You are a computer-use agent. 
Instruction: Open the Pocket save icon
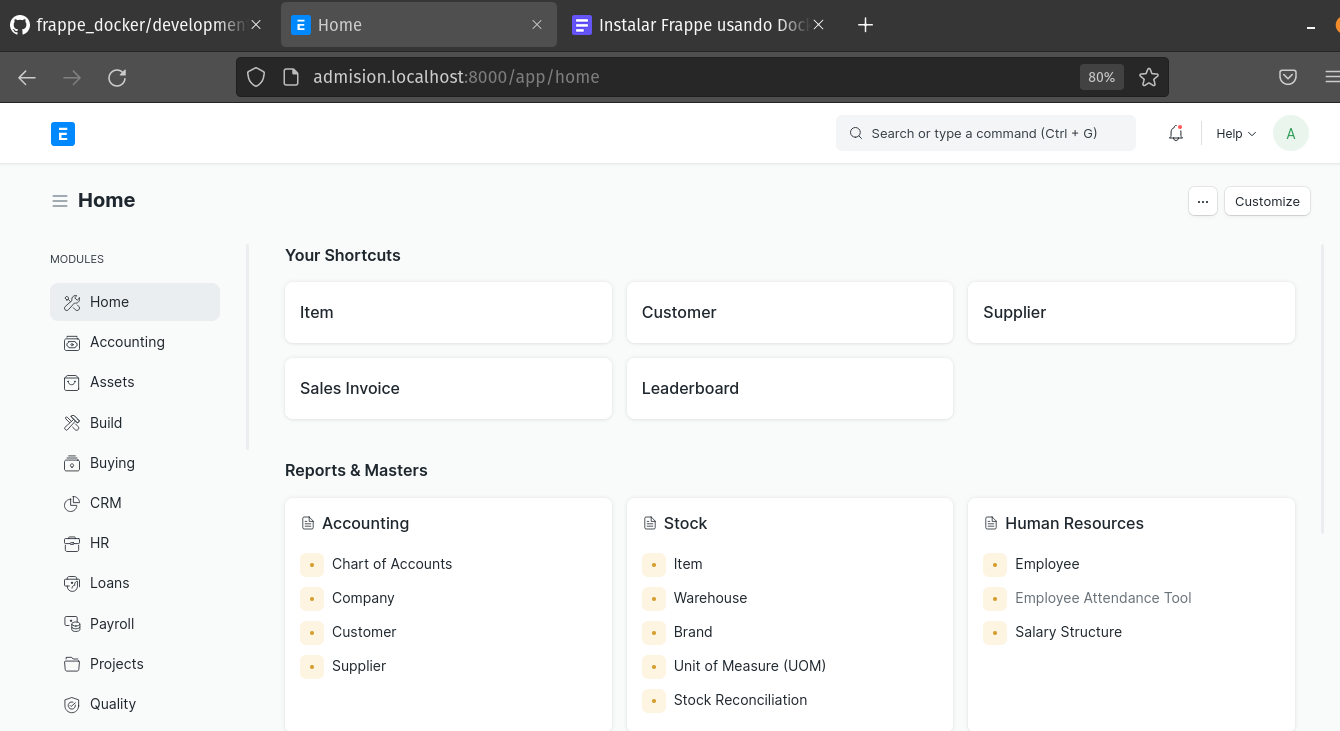(1288, 77)
